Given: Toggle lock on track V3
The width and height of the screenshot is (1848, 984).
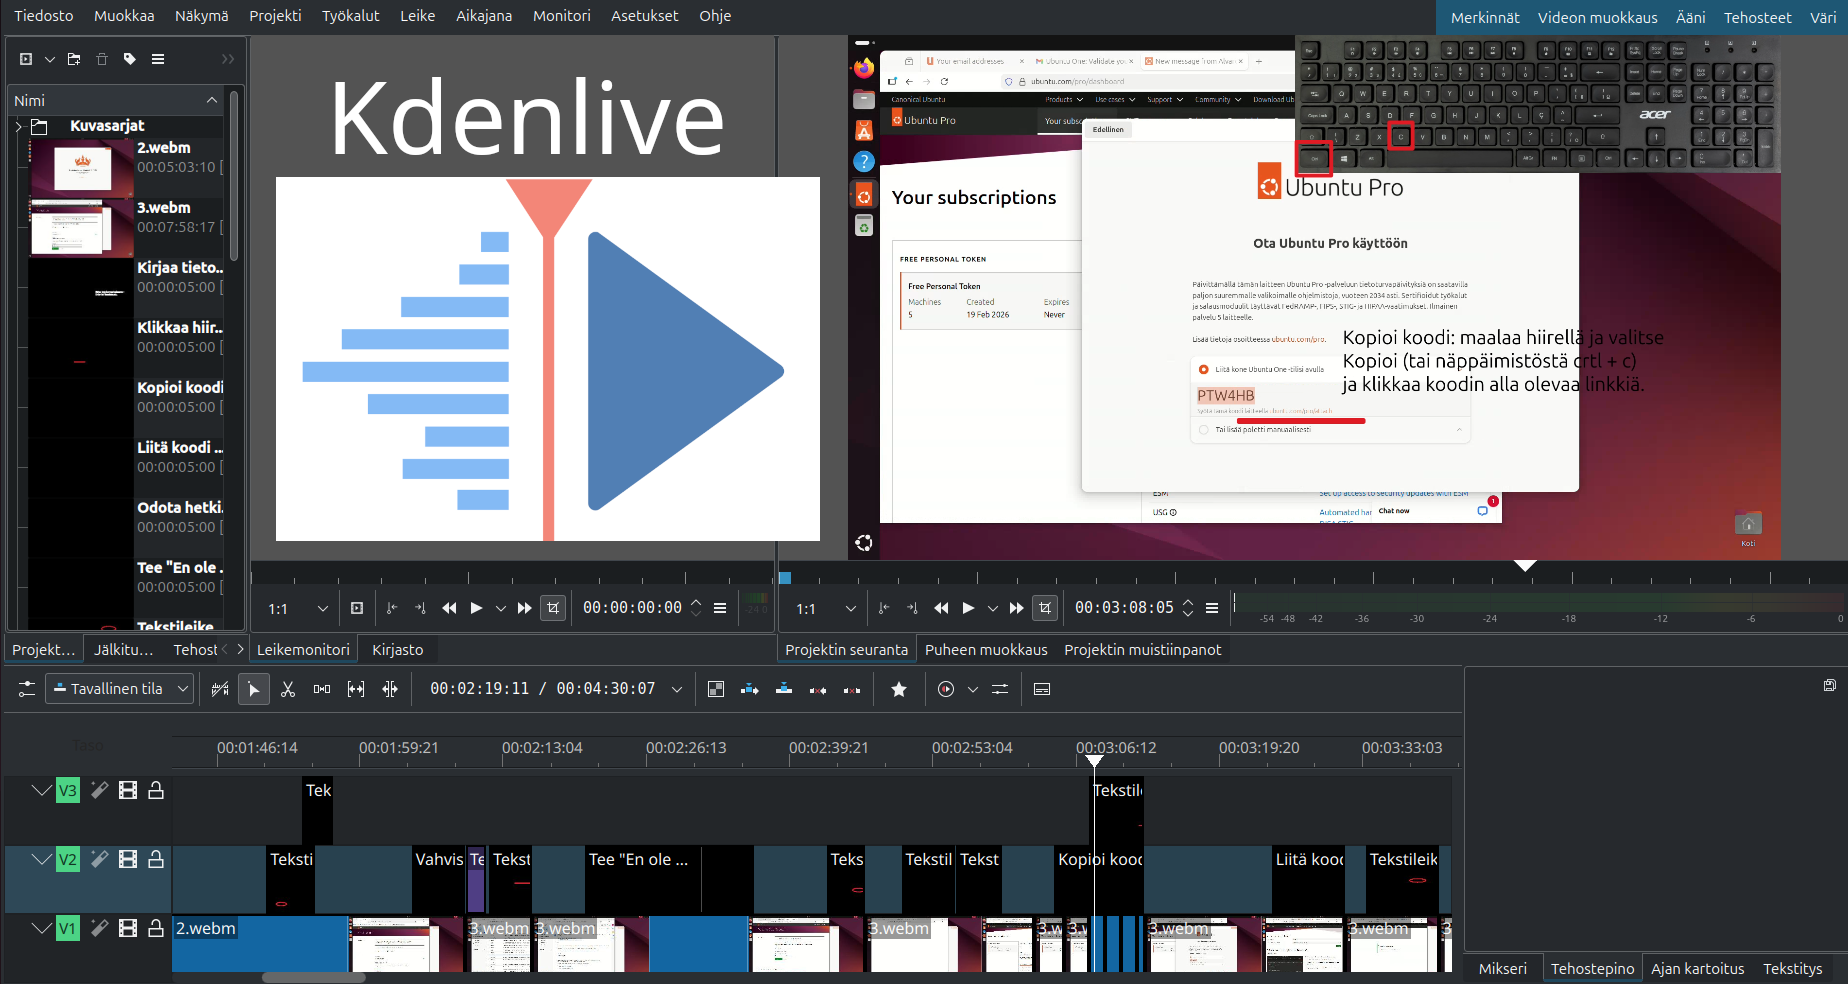Looking at the screenshot, I should [x=156, y=790].
